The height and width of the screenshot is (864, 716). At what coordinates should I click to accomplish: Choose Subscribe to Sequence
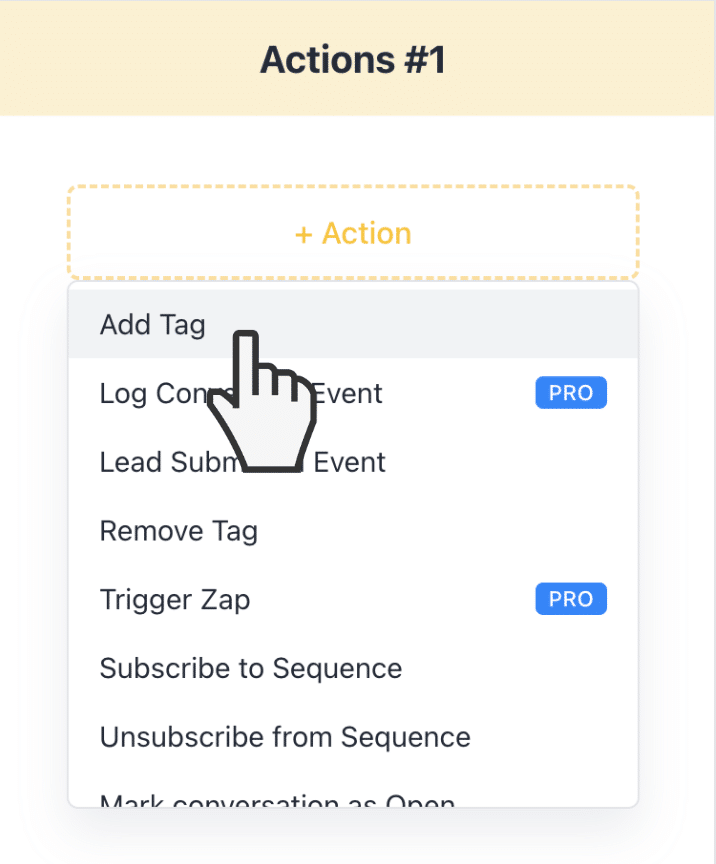[x=353, y=668]
